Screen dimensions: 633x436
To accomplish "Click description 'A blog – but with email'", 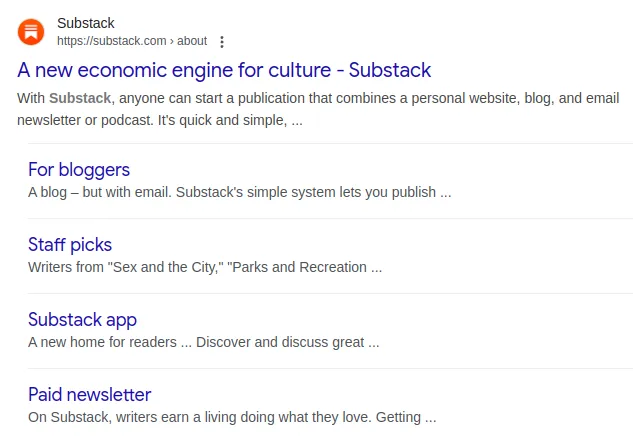I will point(100,192).
